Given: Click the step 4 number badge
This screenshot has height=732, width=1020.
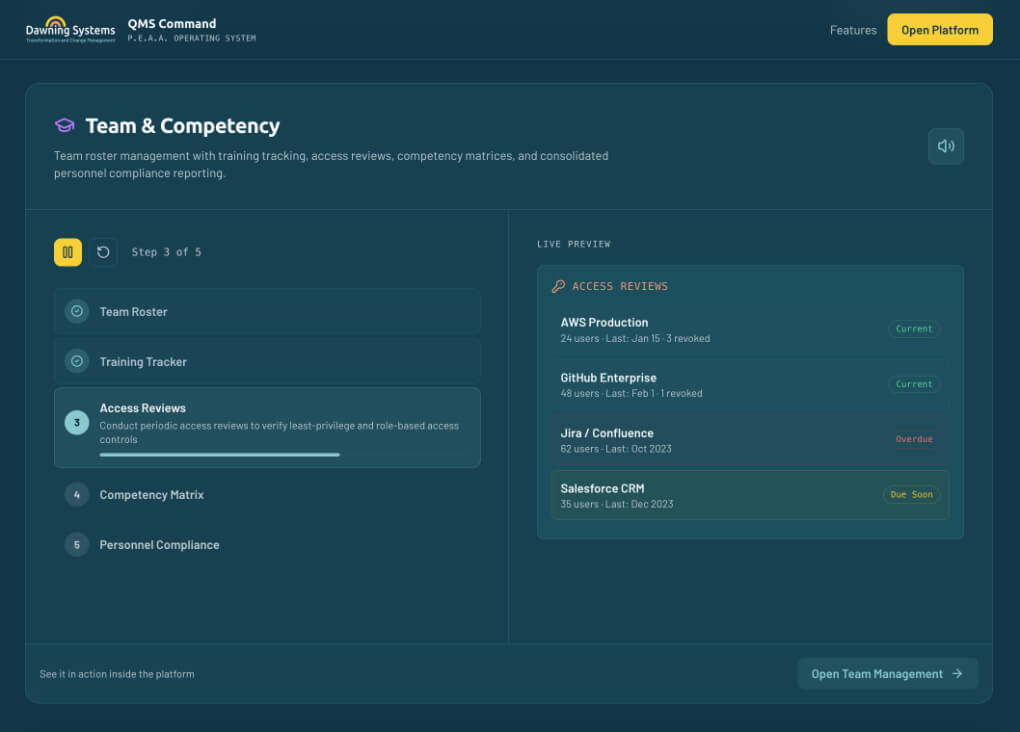Looking at the screenshot, I should pos(77,494).
